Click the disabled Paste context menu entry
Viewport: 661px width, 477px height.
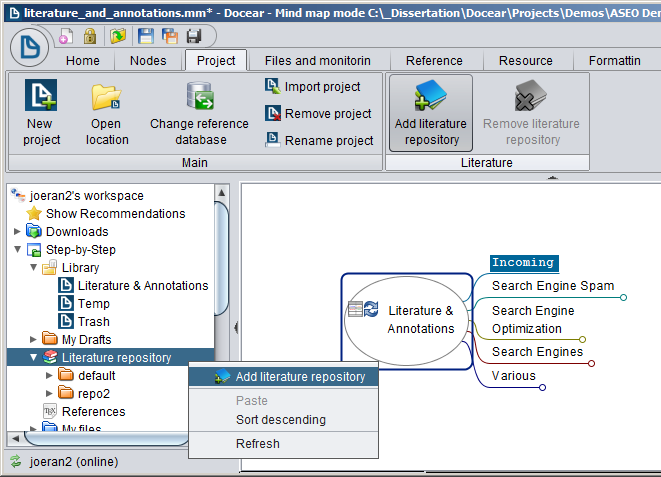coord(283,400)
